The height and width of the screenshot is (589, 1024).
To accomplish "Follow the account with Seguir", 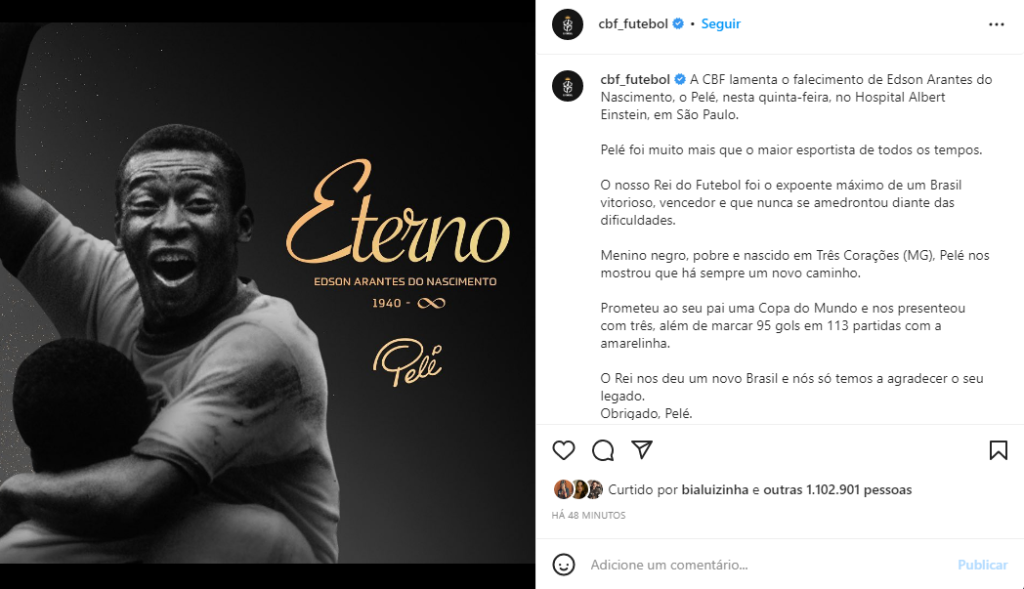I will pos(720,24).
